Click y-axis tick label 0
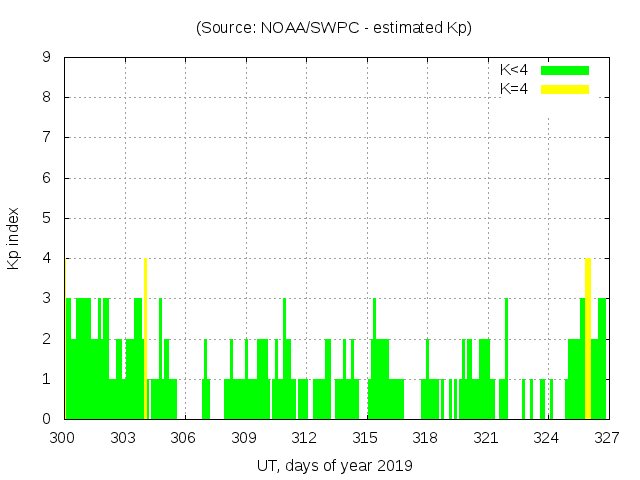Screen dimensions: 640x480 point(47,419)
